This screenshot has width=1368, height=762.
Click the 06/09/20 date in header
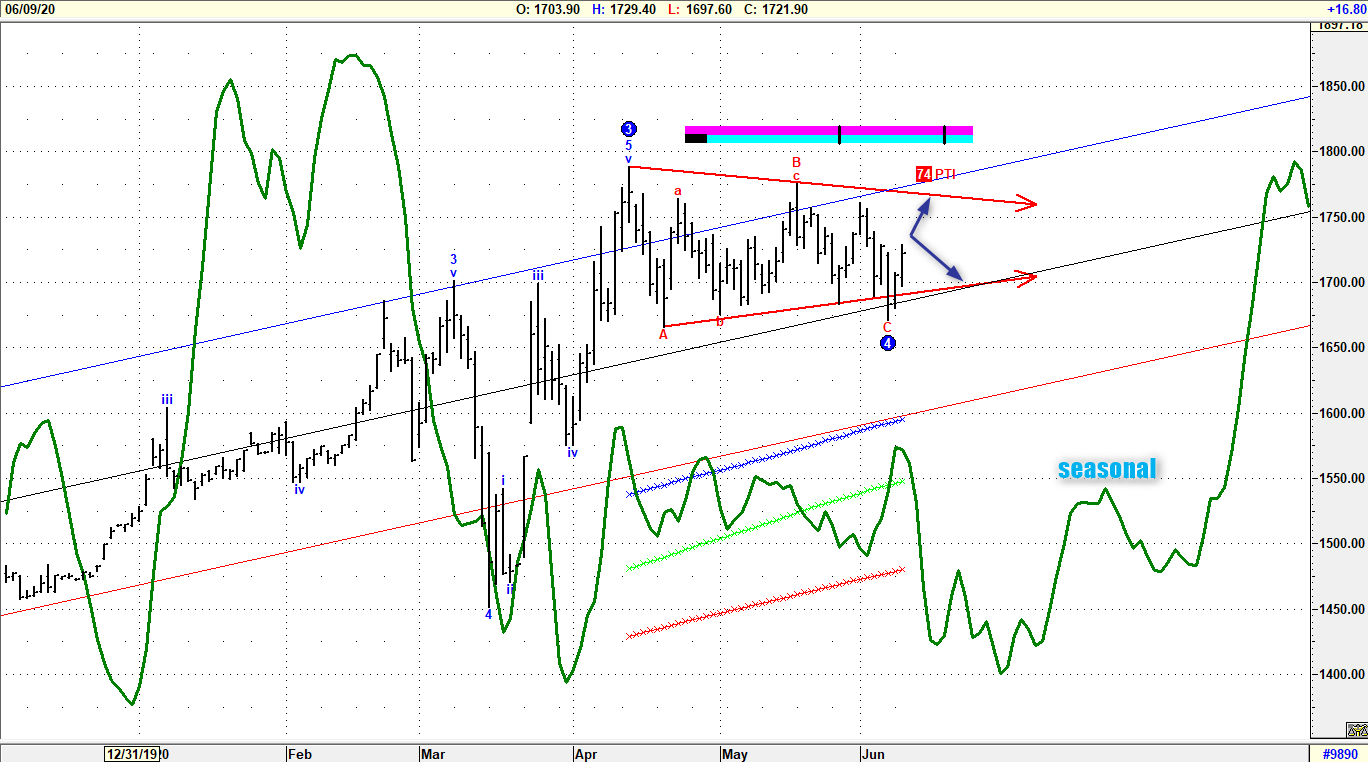(28, 8)
